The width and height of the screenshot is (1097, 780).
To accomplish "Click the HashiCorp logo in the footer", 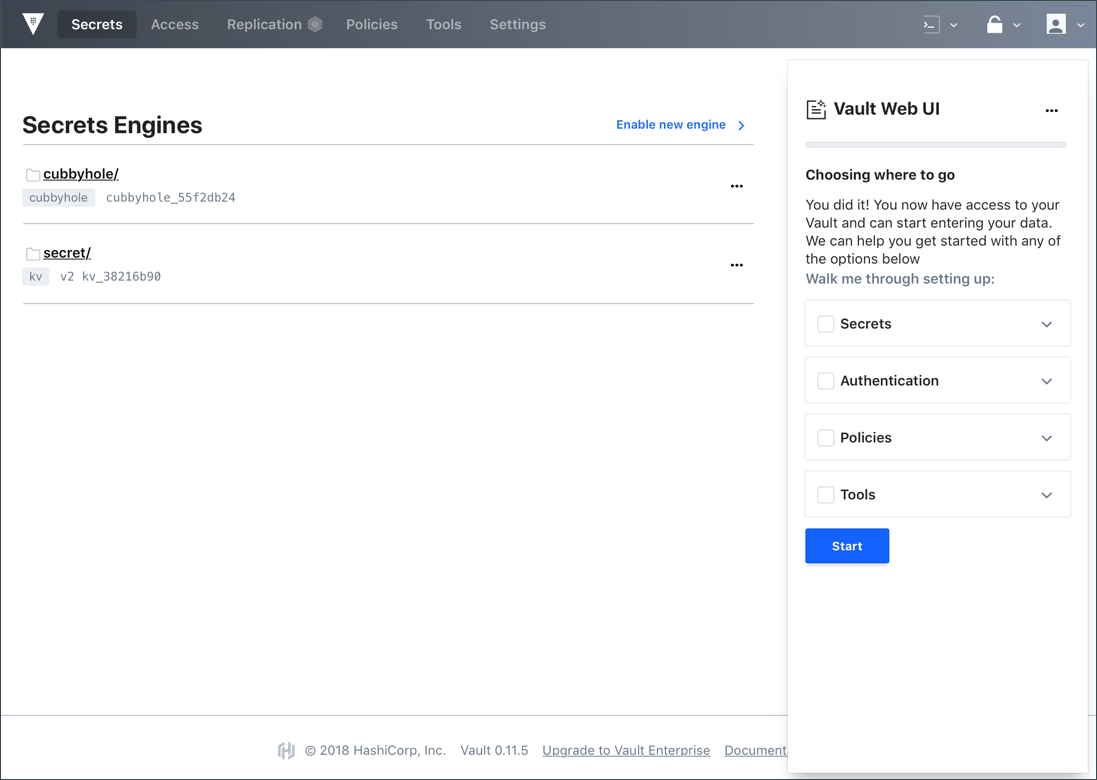I will tap(286, 751).
